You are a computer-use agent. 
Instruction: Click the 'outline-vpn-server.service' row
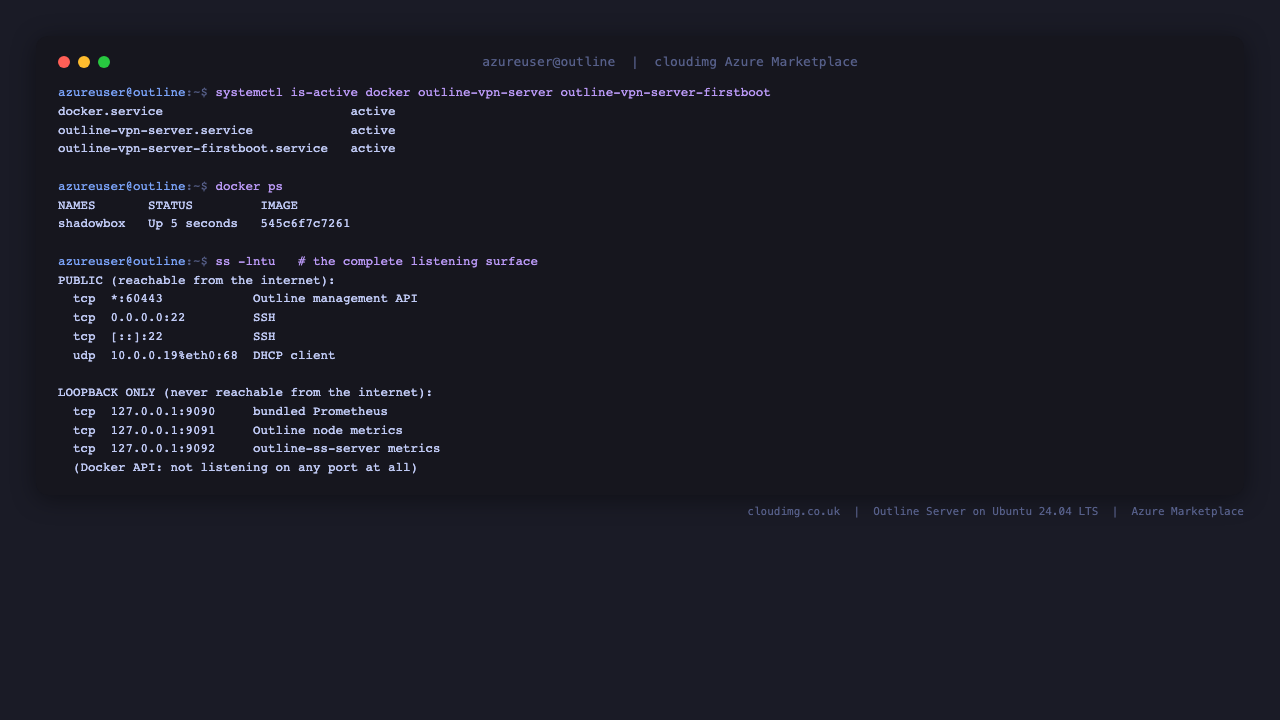coord(227,131)
